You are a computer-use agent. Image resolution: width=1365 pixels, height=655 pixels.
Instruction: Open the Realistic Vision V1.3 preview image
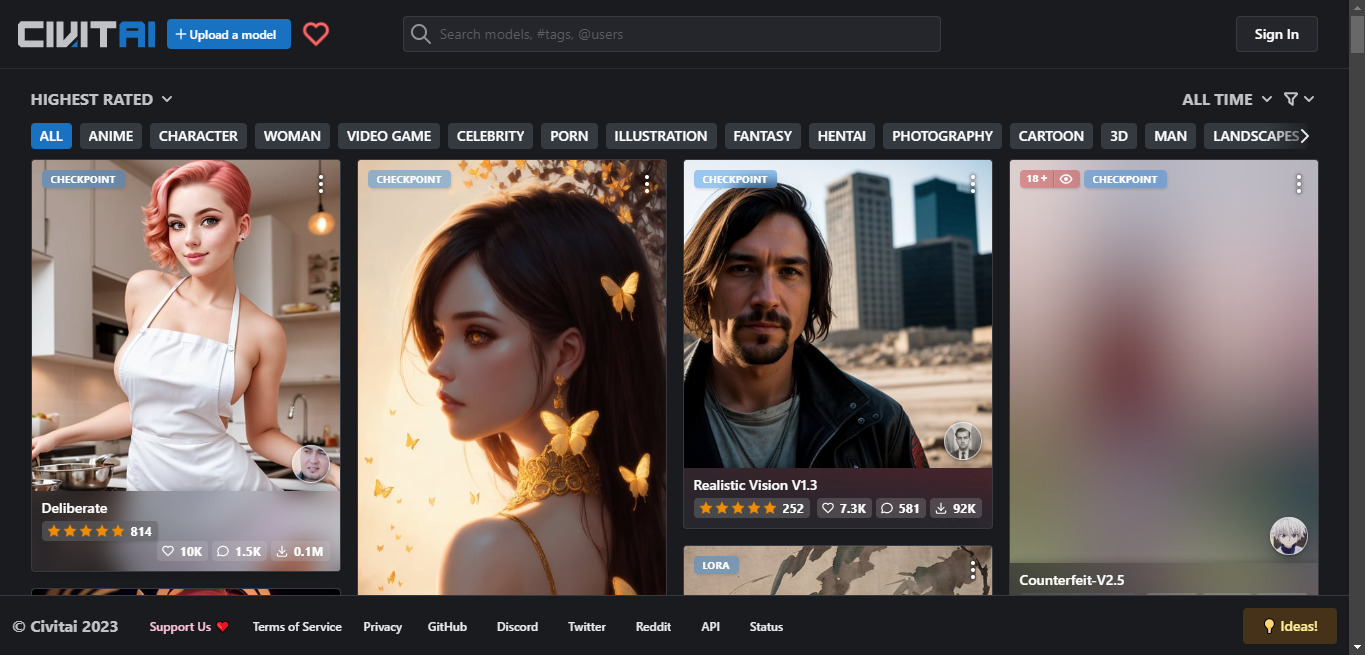tap(838, 313)
